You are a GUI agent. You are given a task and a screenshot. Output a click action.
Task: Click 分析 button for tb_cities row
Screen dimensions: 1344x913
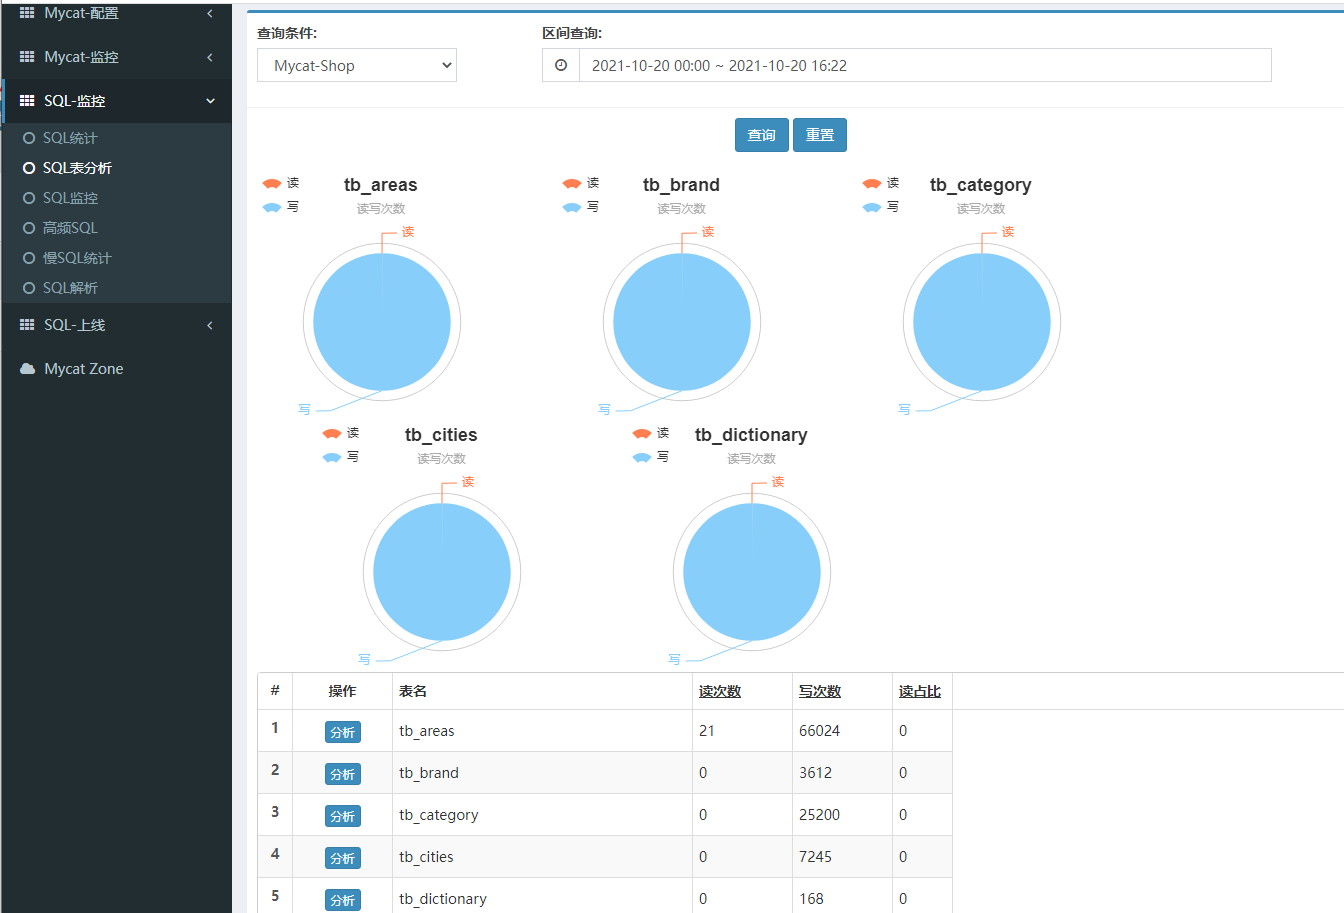(343, 858)
